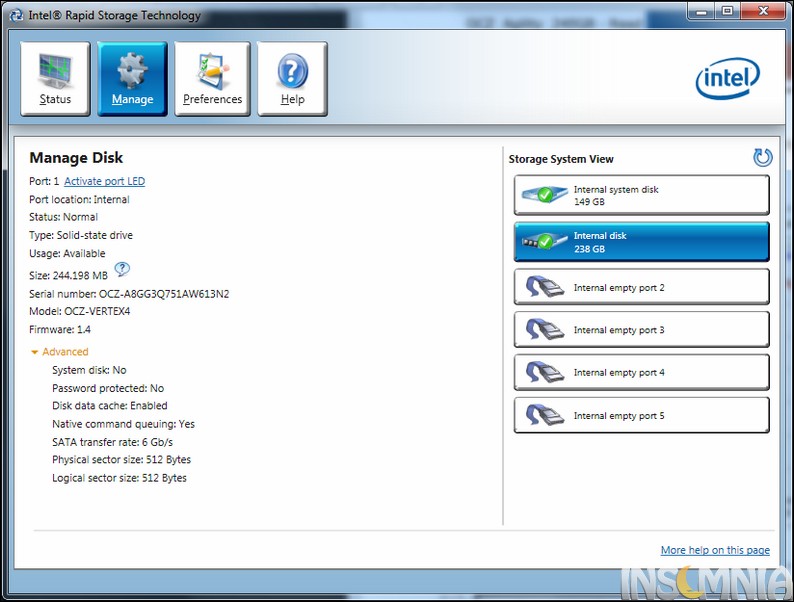Viewport: 794px width, 602px height.
Task: Click the Manage Disk heading
Action: [76, 157]
